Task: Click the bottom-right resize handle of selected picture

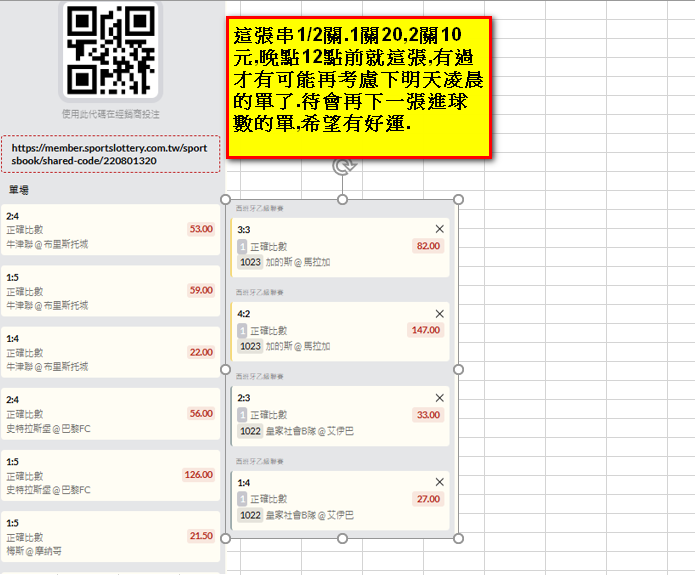Action: 459,539
